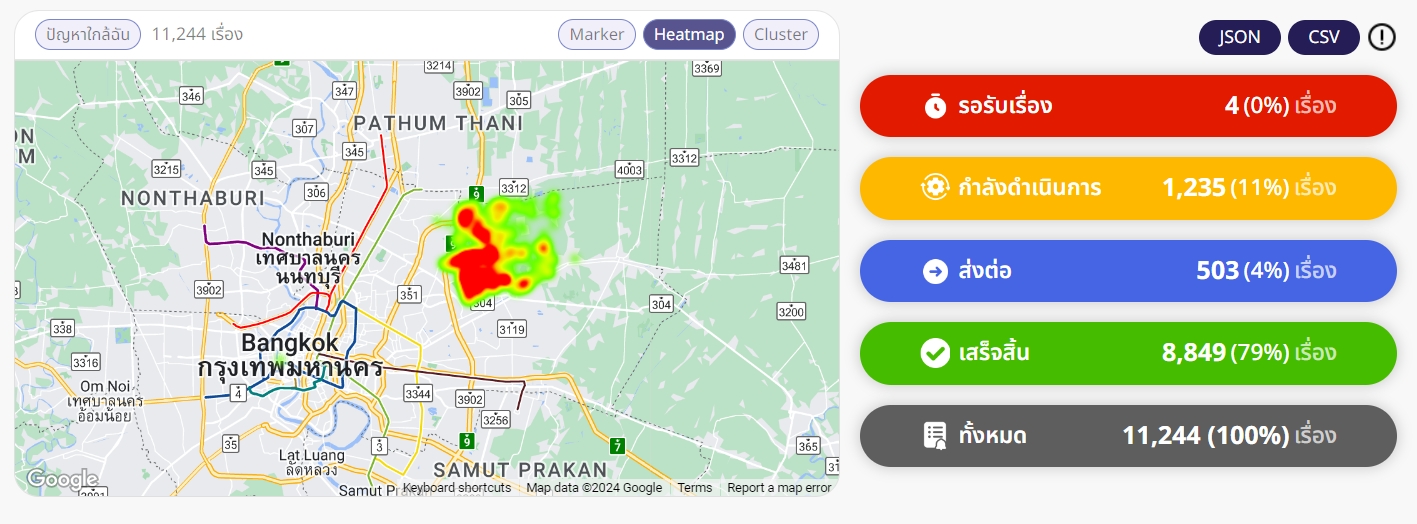Click the gear icon on yellow status card

click(935, 188)
